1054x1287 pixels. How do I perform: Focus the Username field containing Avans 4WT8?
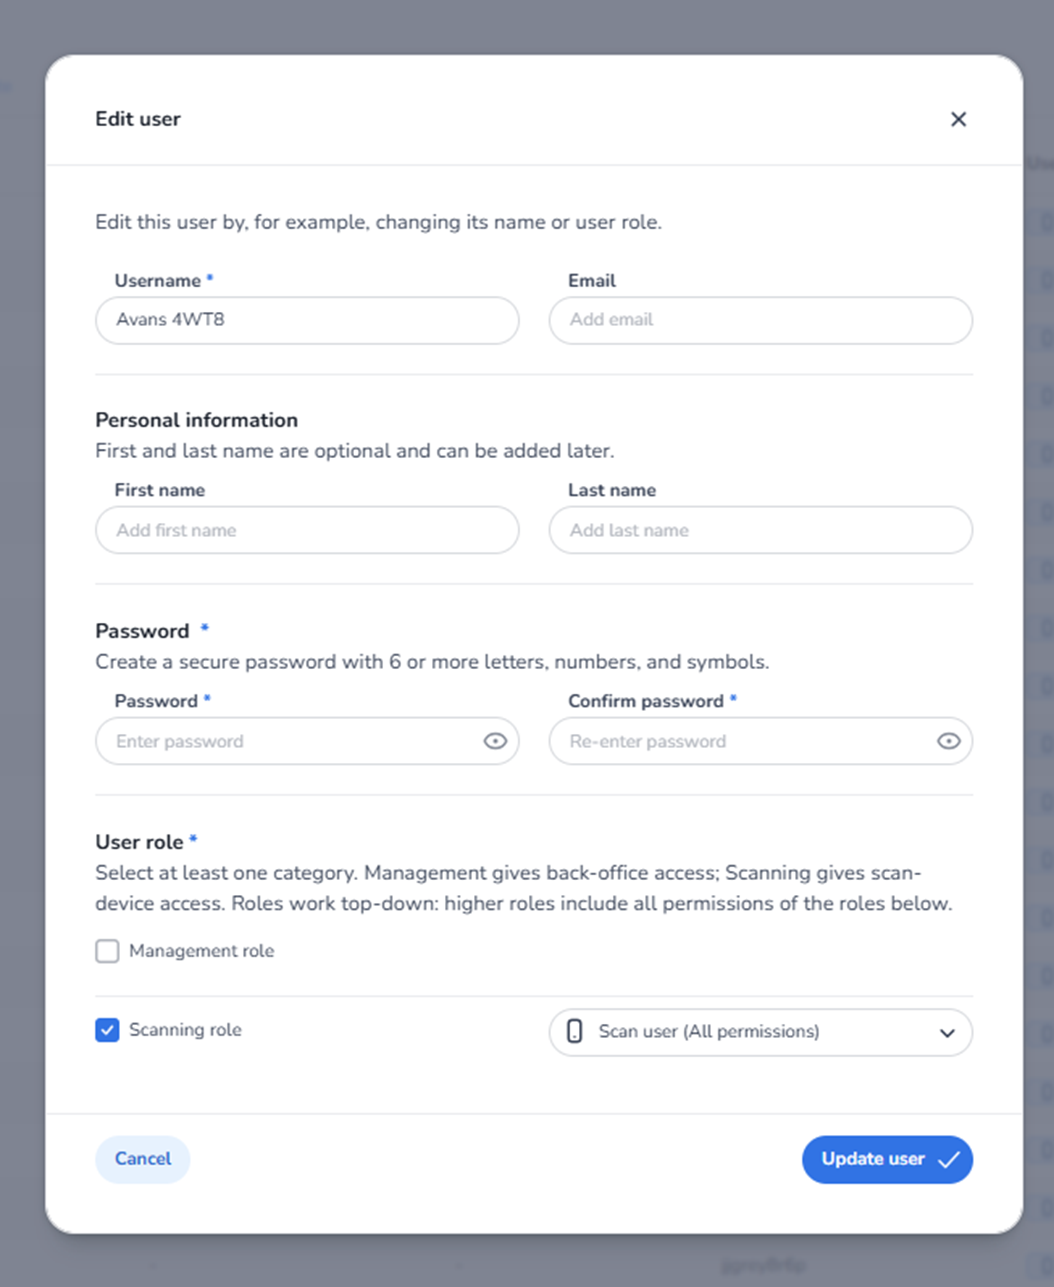307,320
